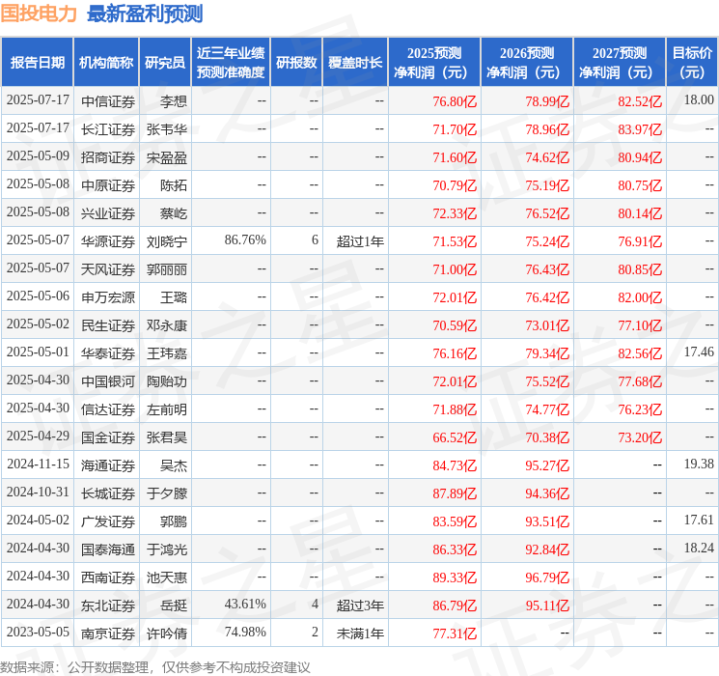Click 2025 forecast 70.59亿
The height and width of the screenshot is (676, 719).
[454, 325]
